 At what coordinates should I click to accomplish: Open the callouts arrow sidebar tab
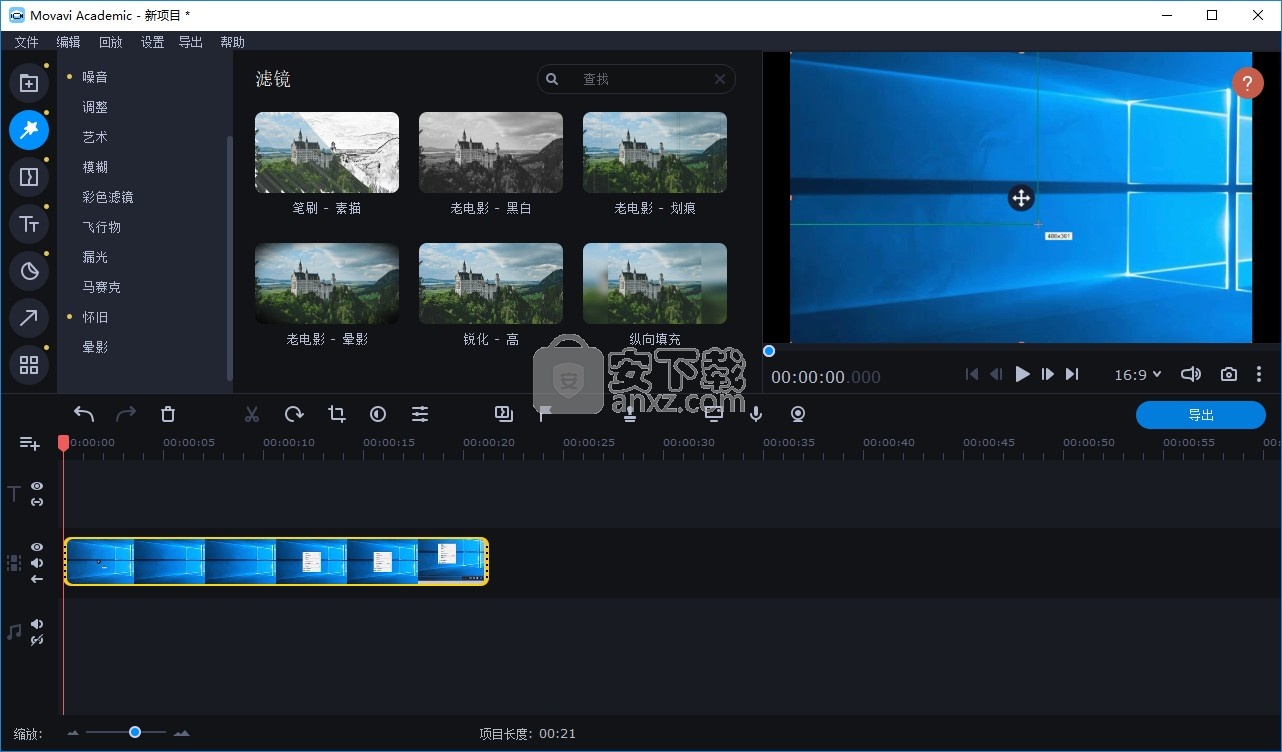29,318
